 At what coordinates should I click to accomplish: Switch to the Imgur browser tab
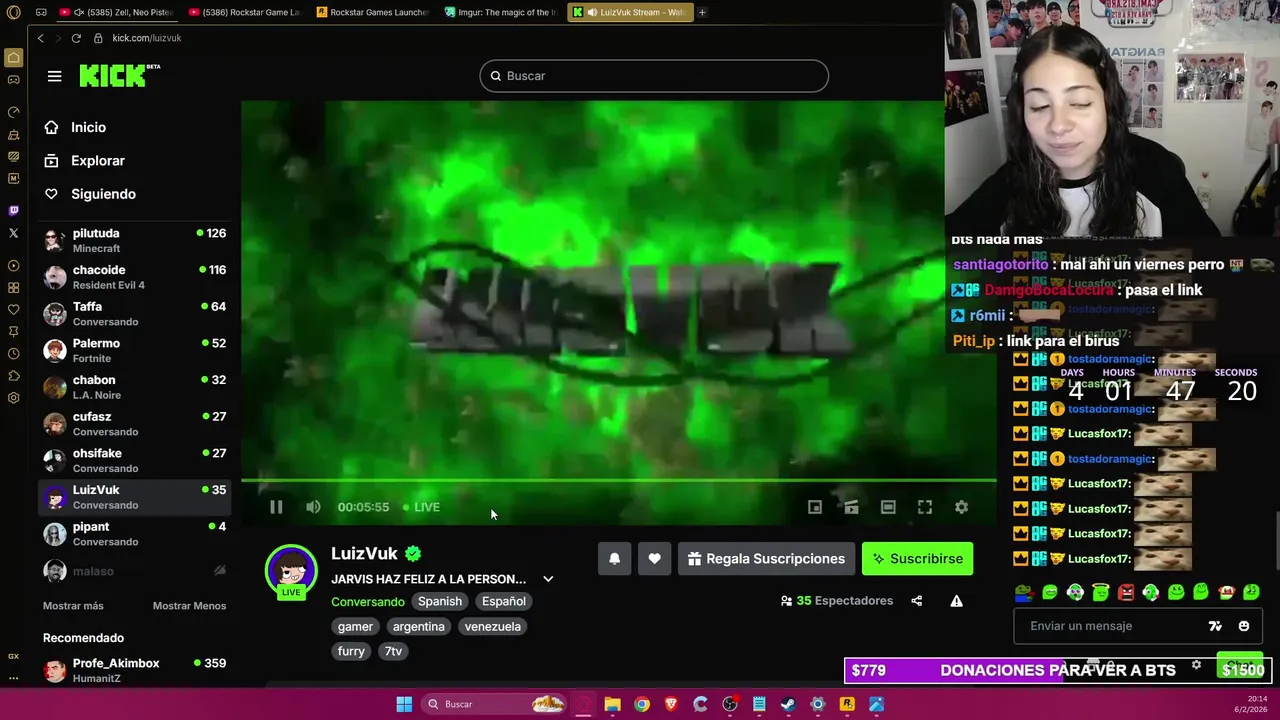[500, 12]
